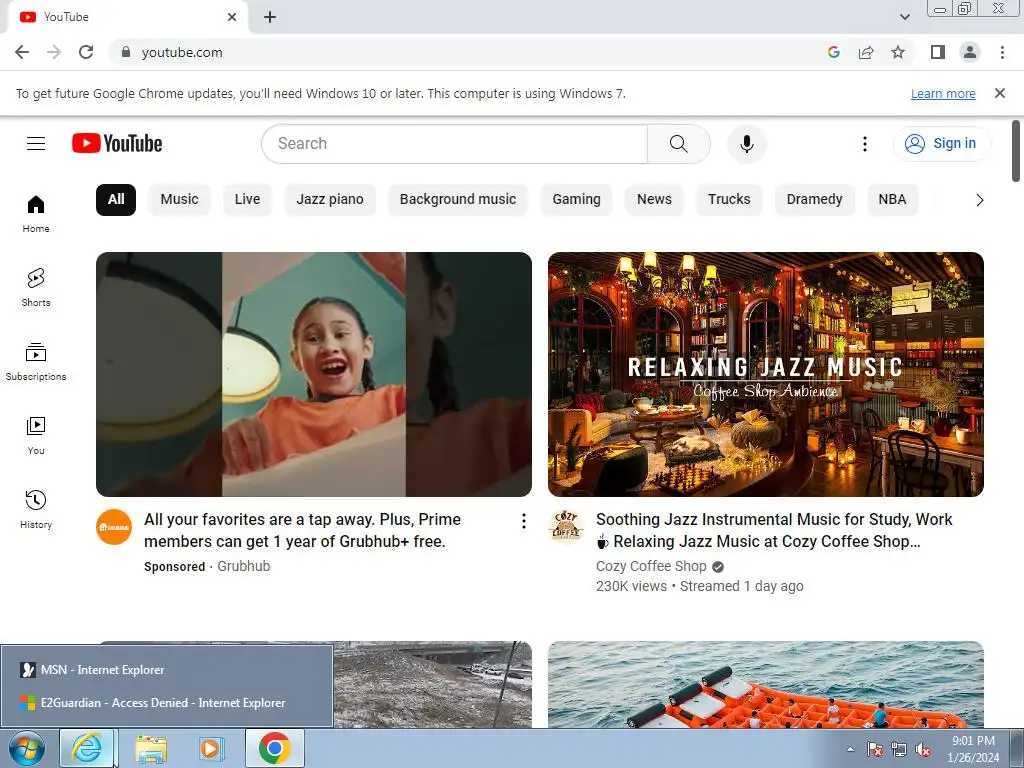
Task: Select the Jazz piano category chip
Action: tap(330, 199)
